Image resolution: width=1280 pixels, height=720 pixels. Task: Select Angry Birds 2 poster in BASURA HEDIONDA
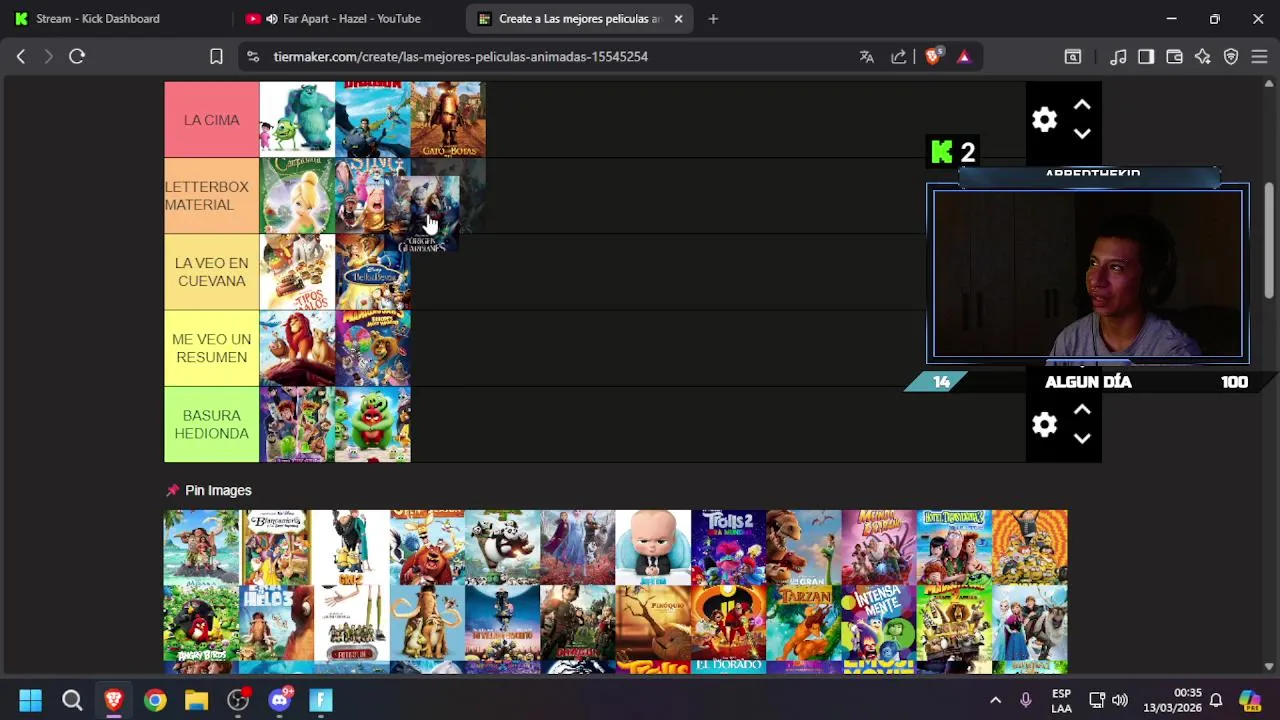point(373,425)
